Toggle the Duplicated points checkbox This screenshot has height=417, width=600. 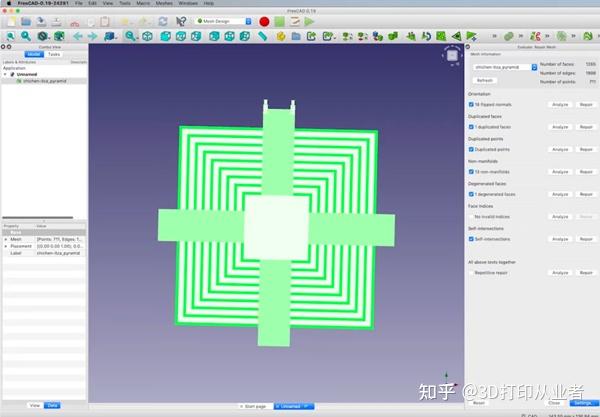tap(471, 149)
